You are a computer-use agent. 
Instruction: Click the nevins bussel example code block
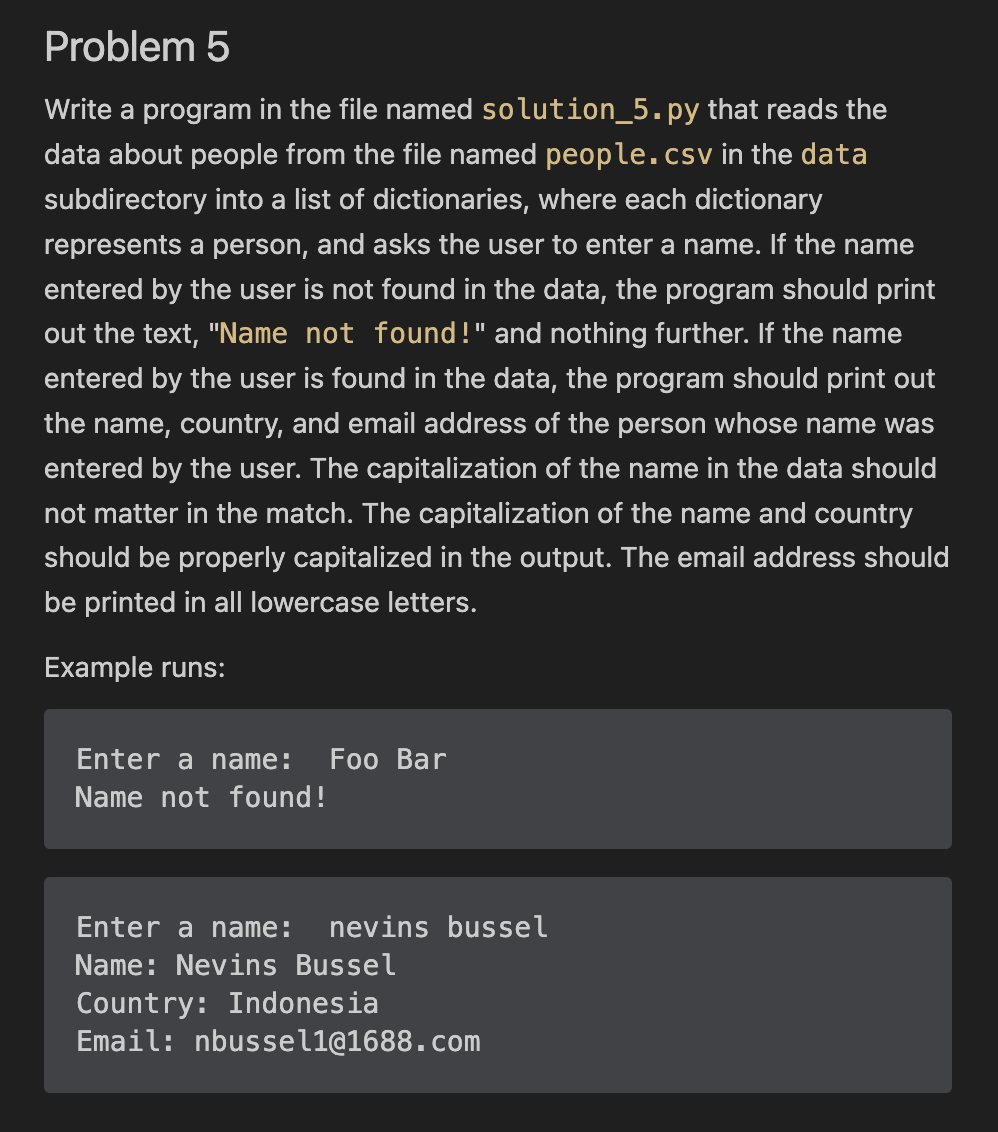[x=498, y=985]
